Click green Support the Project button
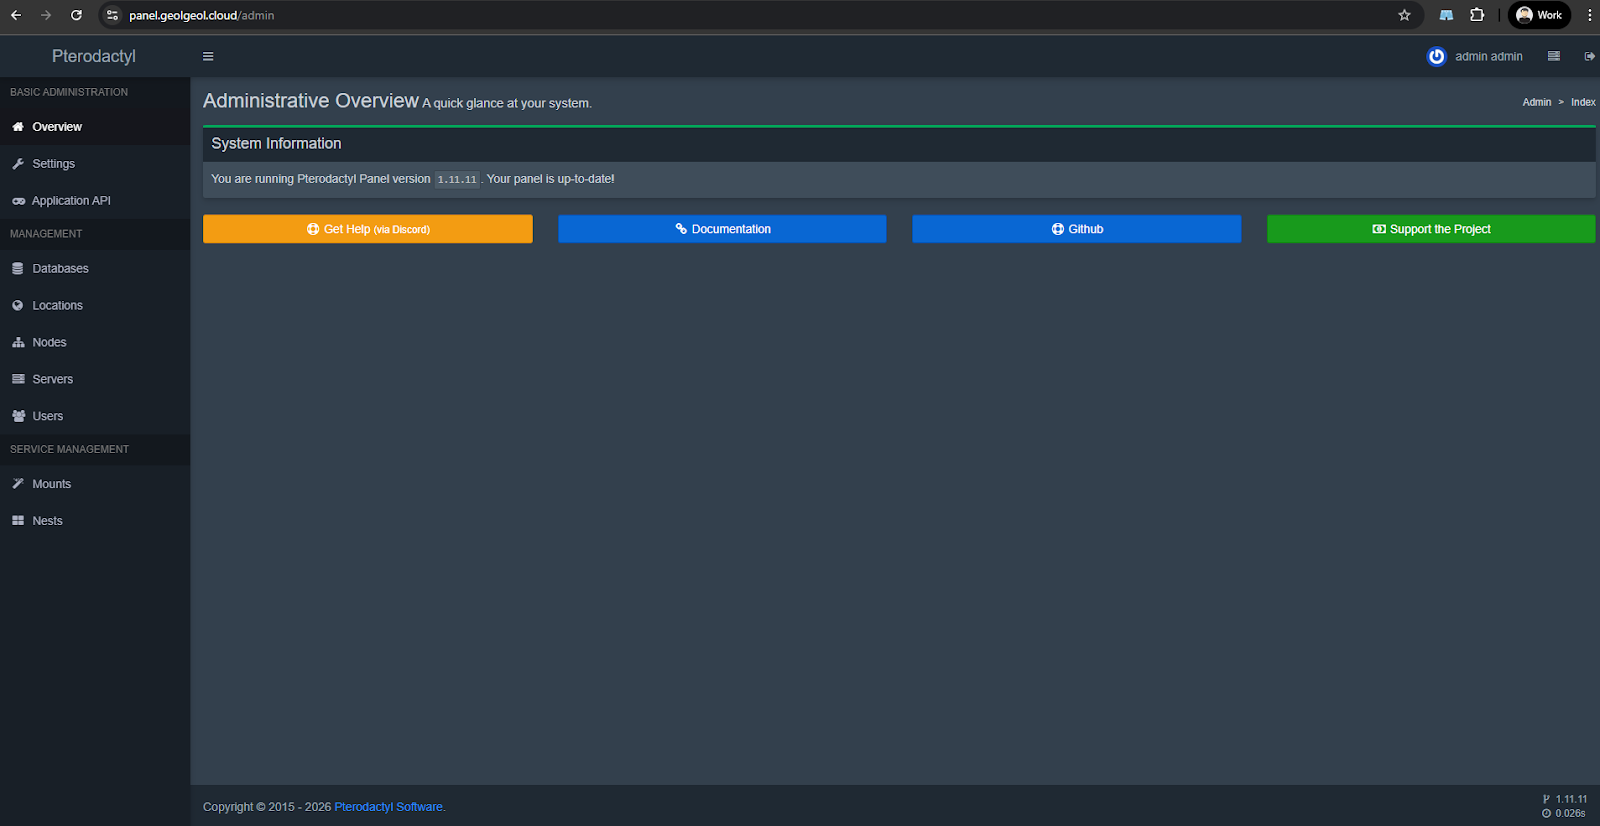 (x=1430, y=229)
